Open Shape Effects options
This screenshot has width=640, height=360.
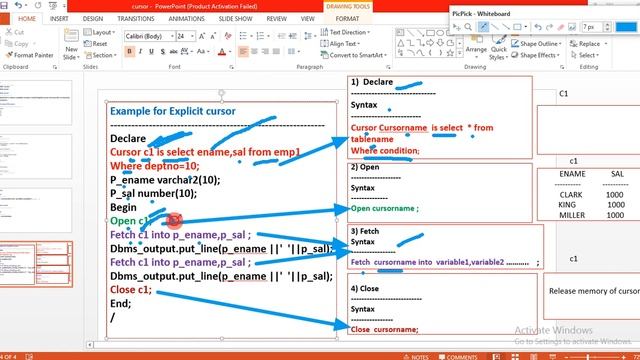point(535,55)
